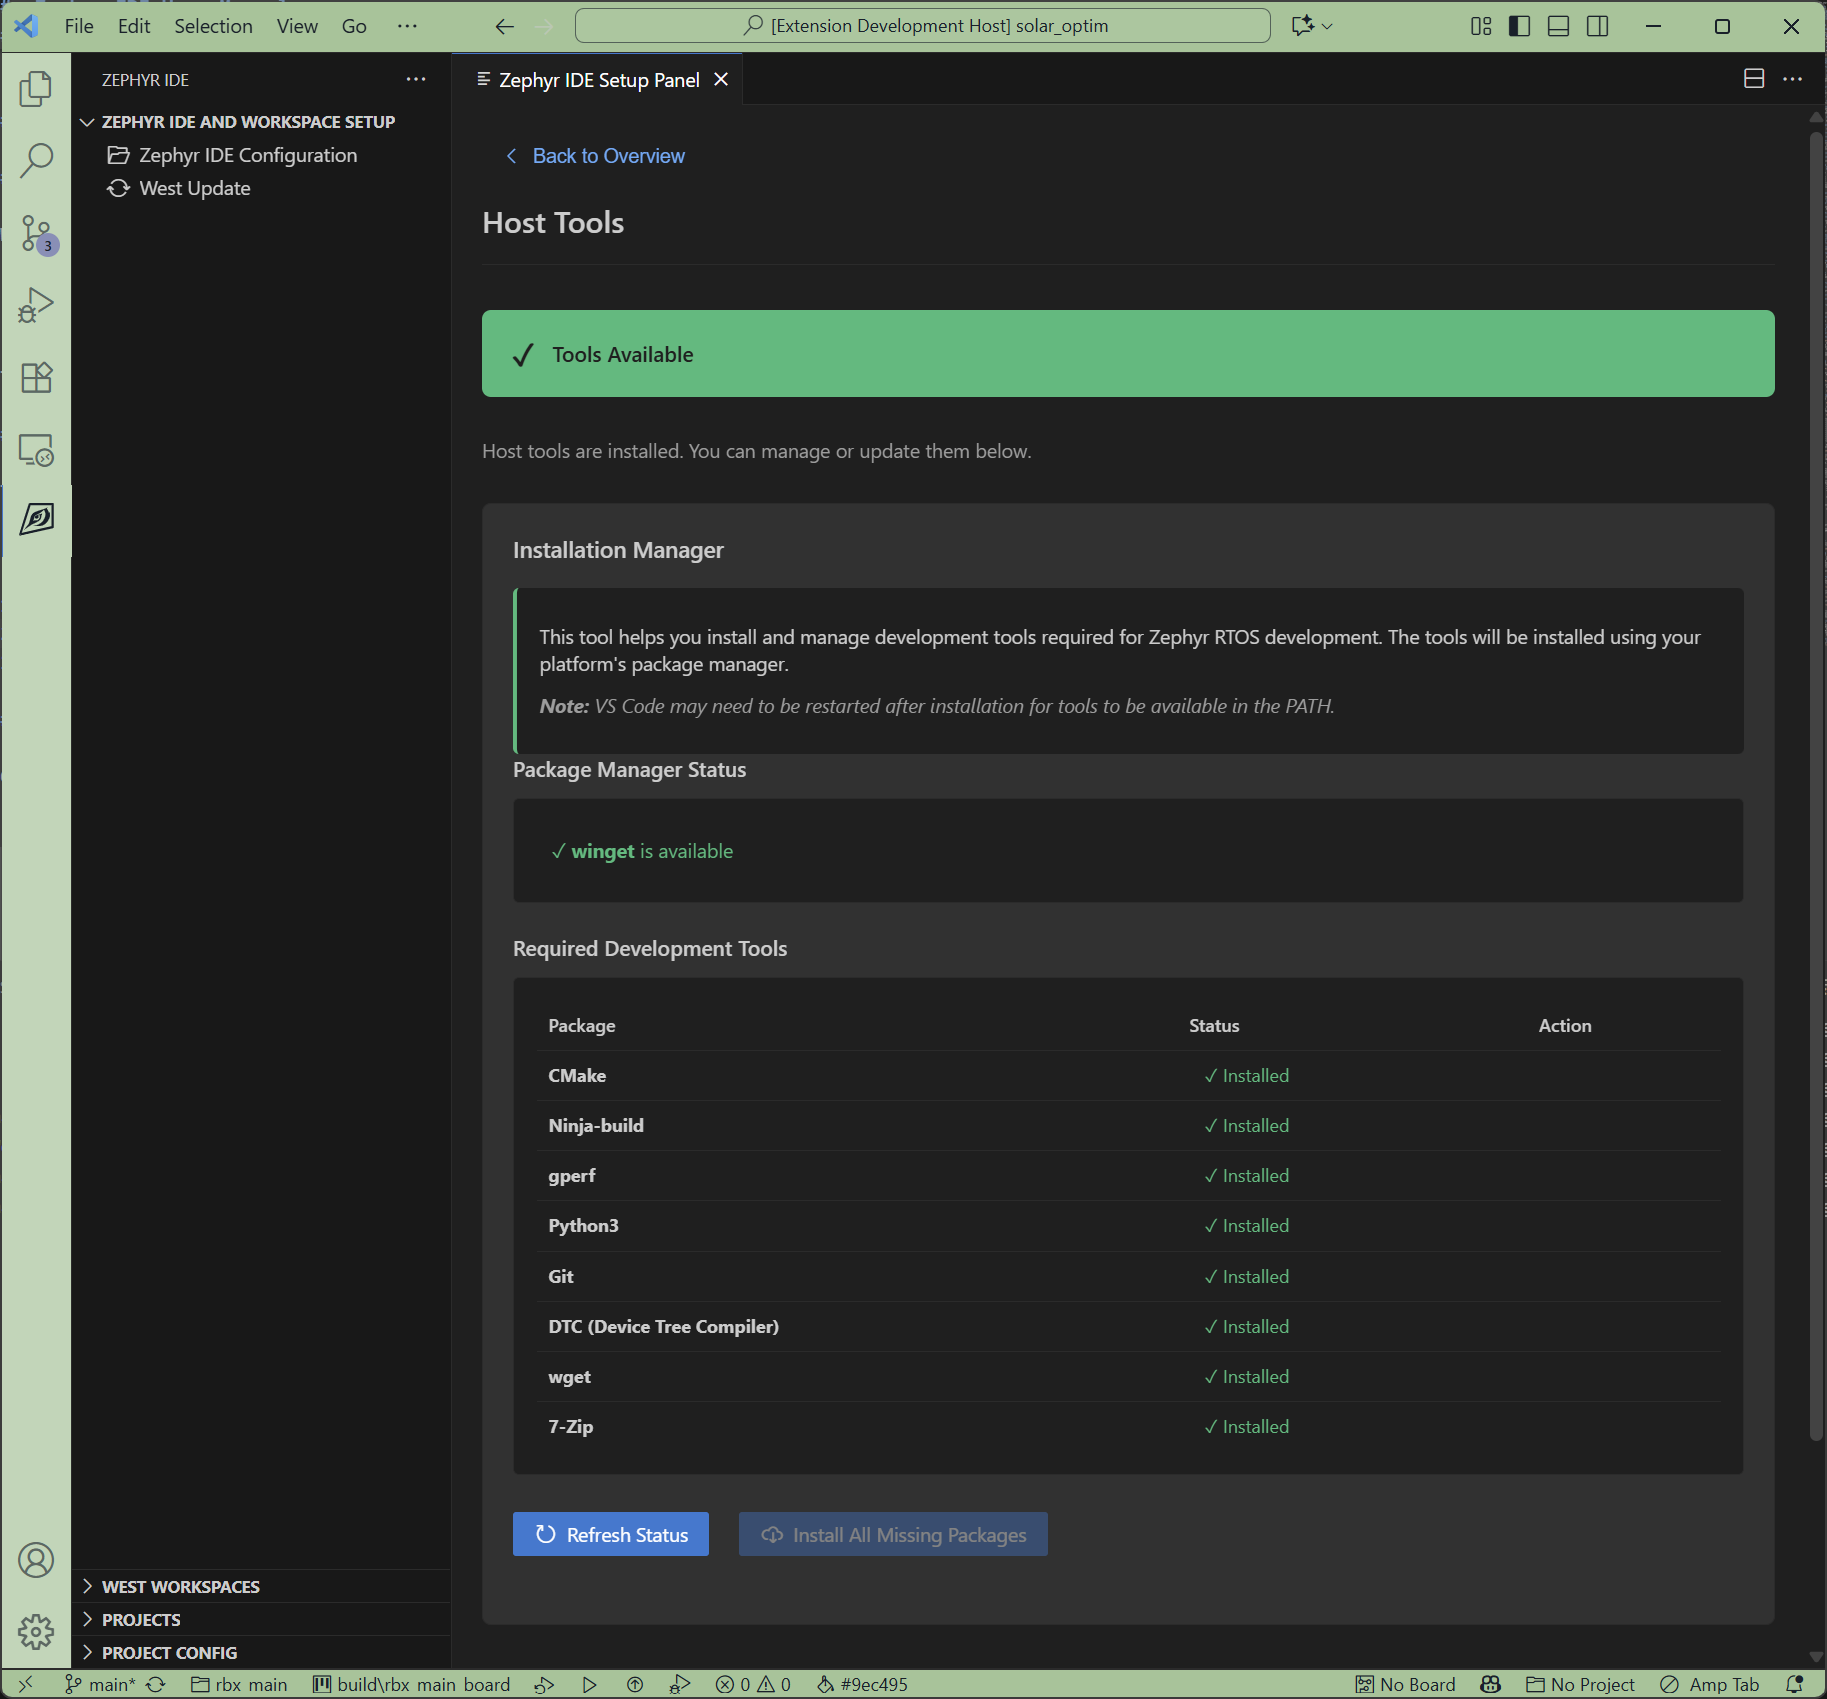This screenshot has width=1827, height=1699.
Task: Click the Refresh Status button
Action: coord(611,1534)
